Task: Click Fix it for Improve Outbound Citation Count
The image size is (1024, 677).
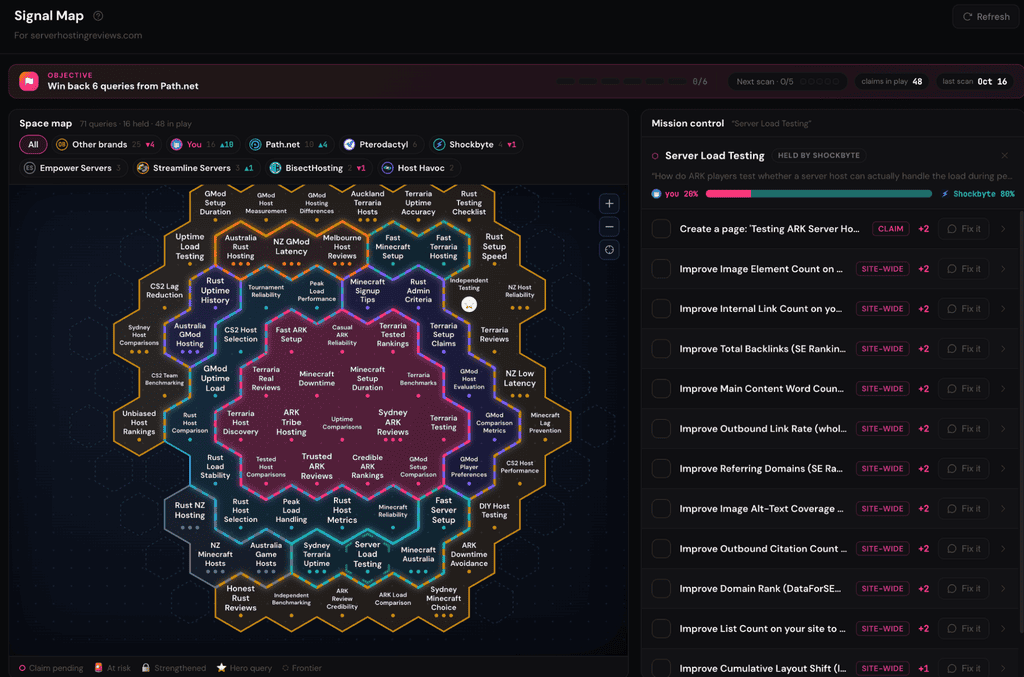Action: click(x=964, y=548)
